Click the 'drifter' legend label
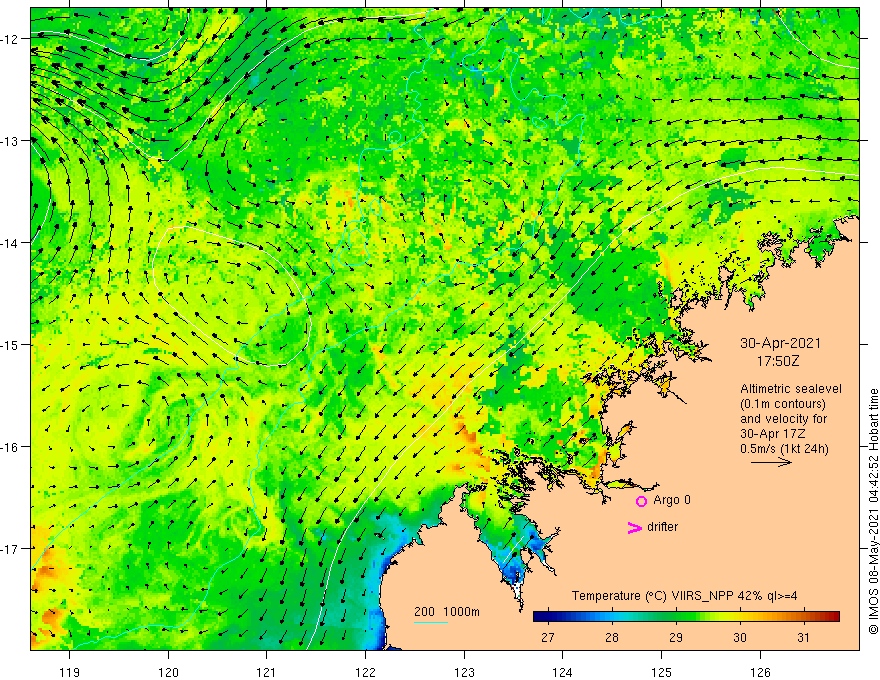The image size is (880, 680). (x=662, y=527)
